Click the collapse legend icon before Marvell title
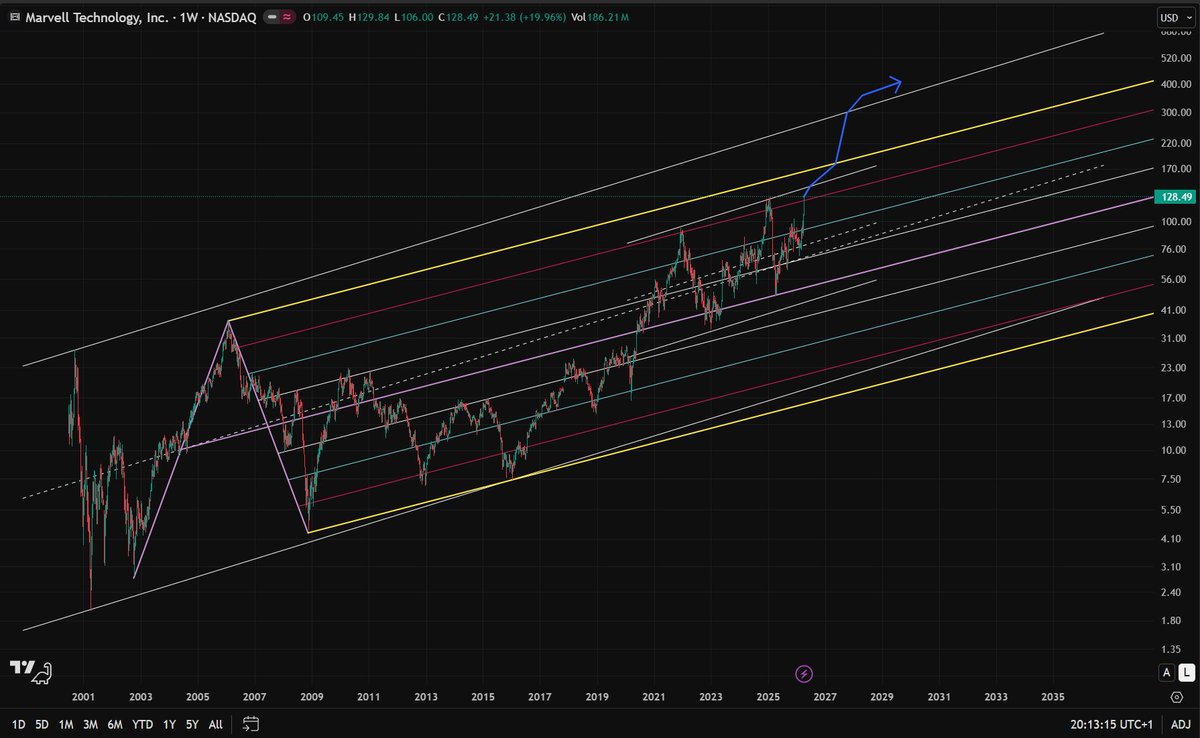The width and height of the screenshot is (1200, 738). [x=14, y=17]
